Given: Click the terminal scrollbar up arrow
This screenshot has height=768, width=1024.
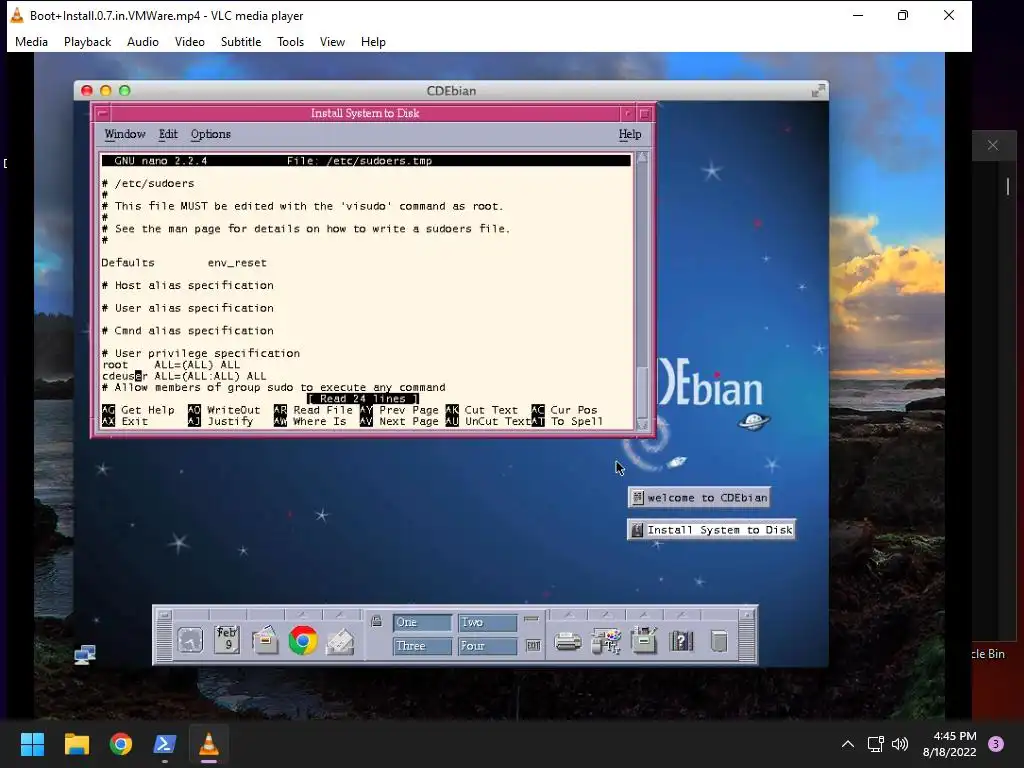Looking at the screenshot, I should (643, 157).
